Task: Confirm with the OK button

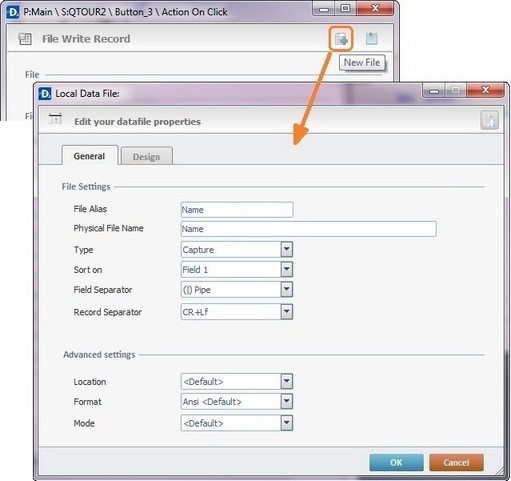Action: [x=396, y=462]
